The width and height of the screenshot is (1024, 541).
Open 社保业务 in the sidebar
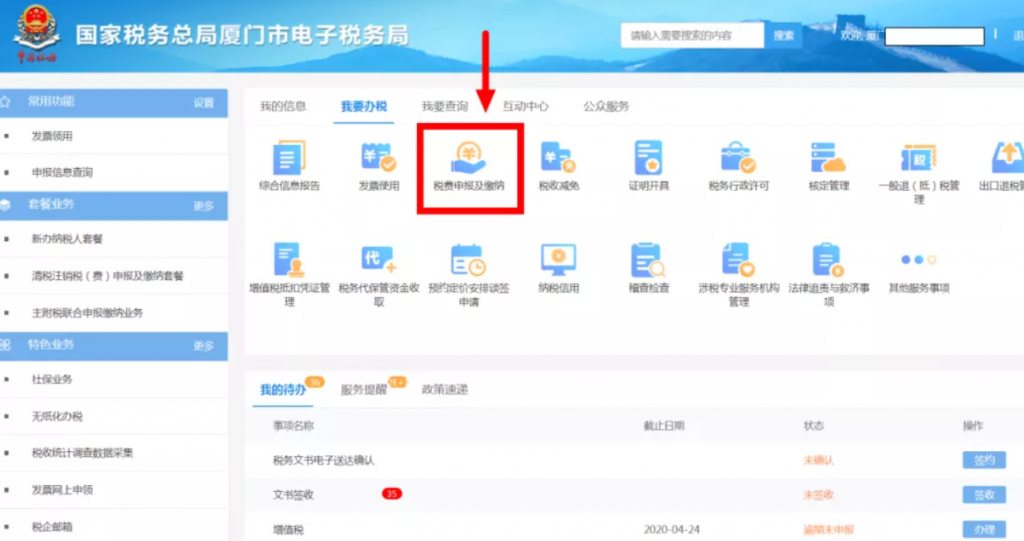point(52,380)
